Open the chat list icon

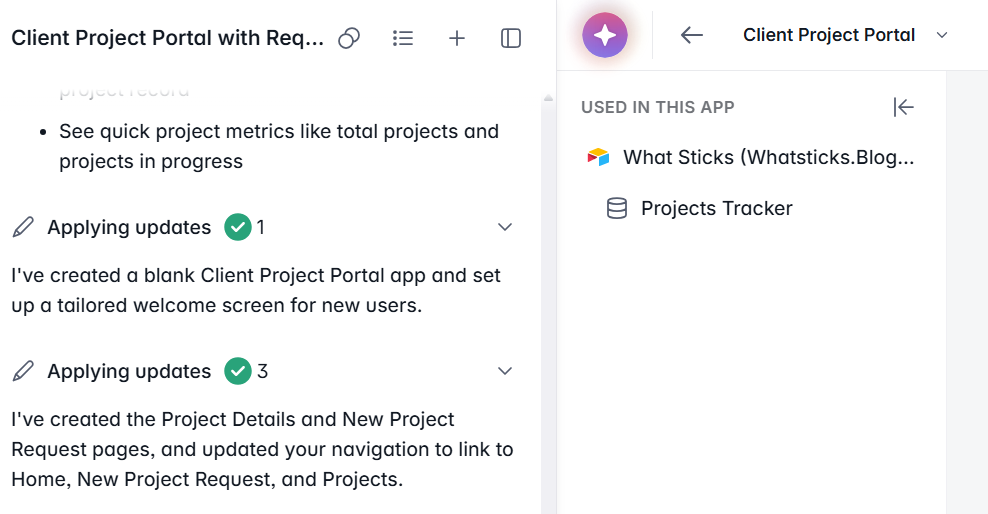pyautogui.click(x=403, y=38)
